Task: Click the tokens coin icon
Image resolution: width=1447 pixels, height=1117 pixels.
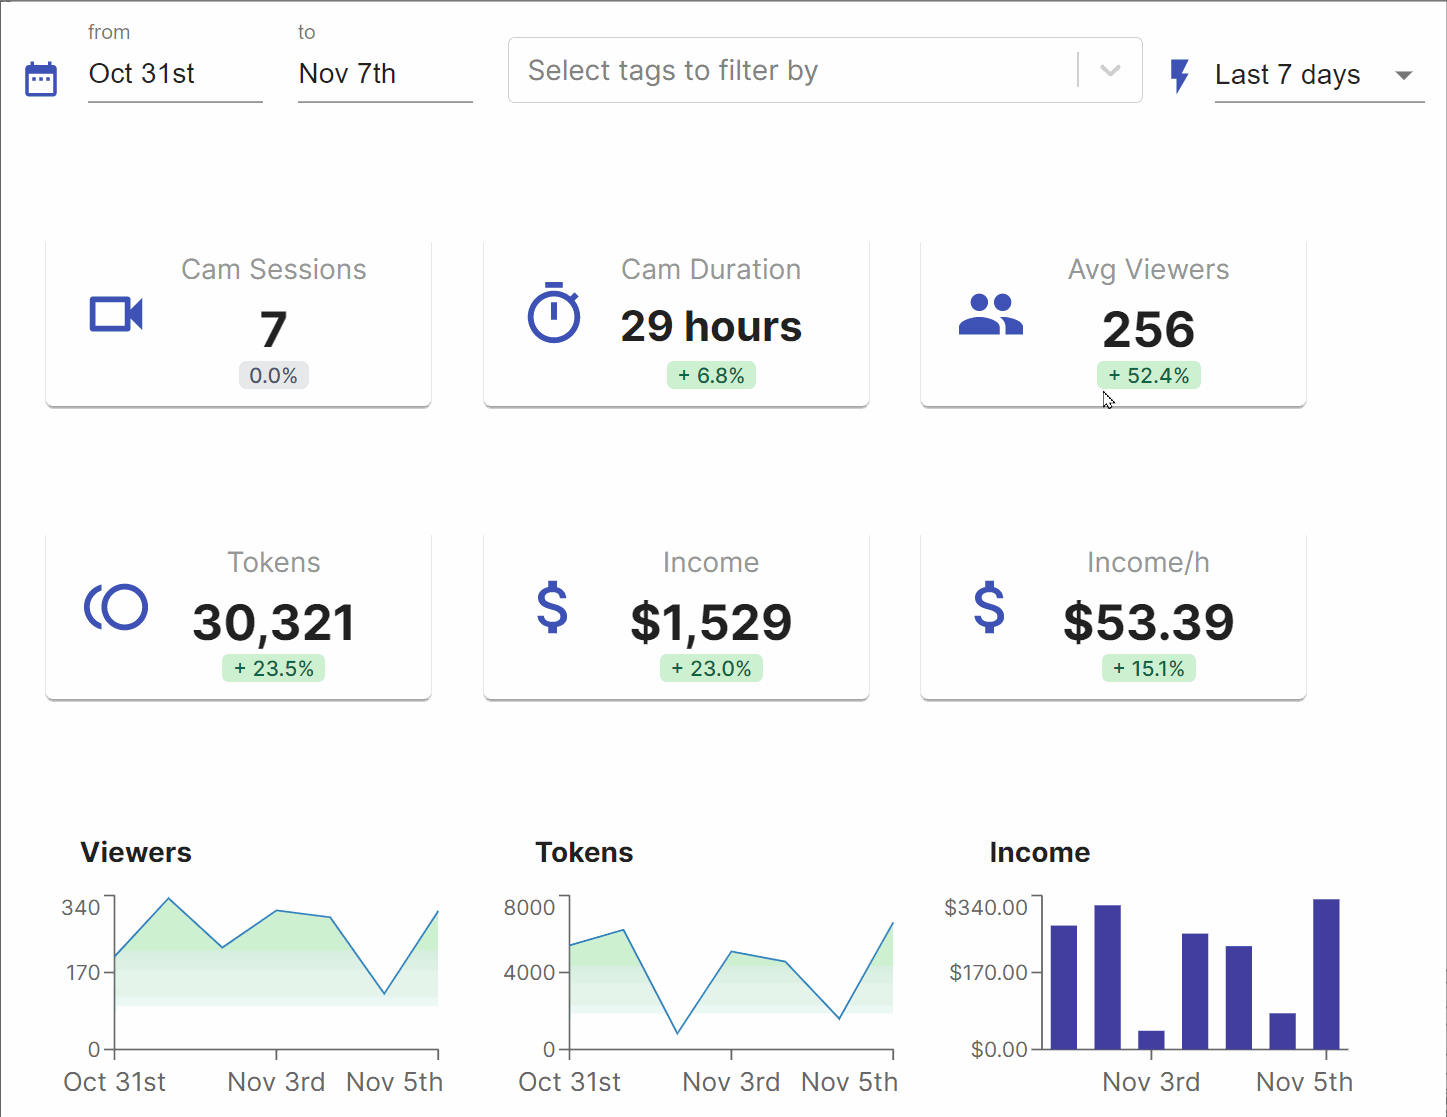Action: 116,607
